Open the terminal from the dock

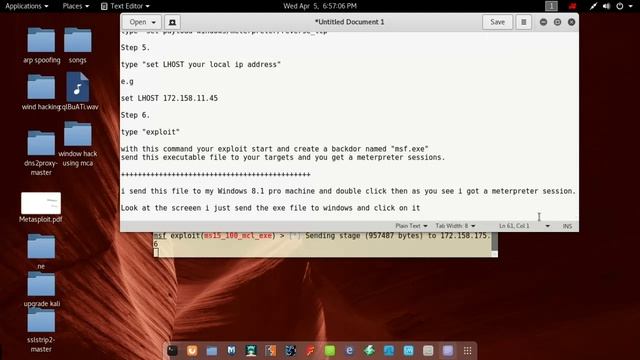coord(172,350)
